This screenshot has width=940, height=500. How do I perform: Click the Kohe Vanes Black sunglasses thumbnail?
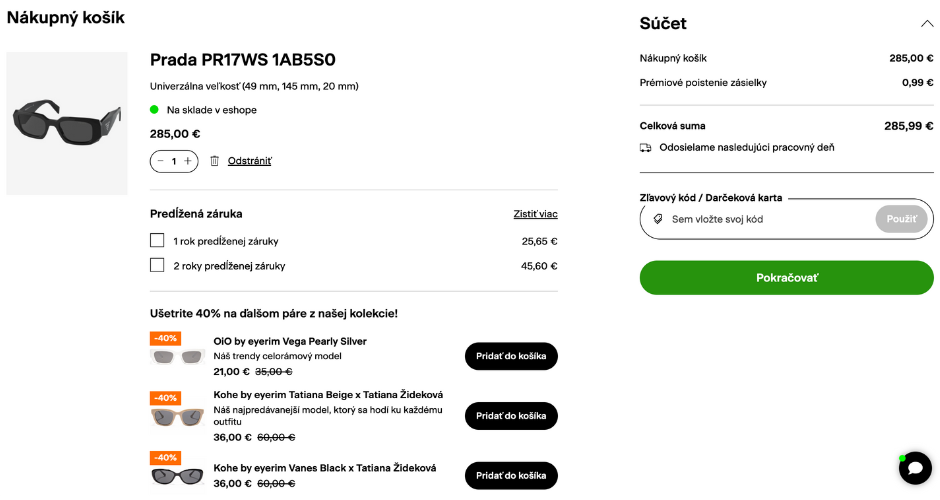[178, 476]
